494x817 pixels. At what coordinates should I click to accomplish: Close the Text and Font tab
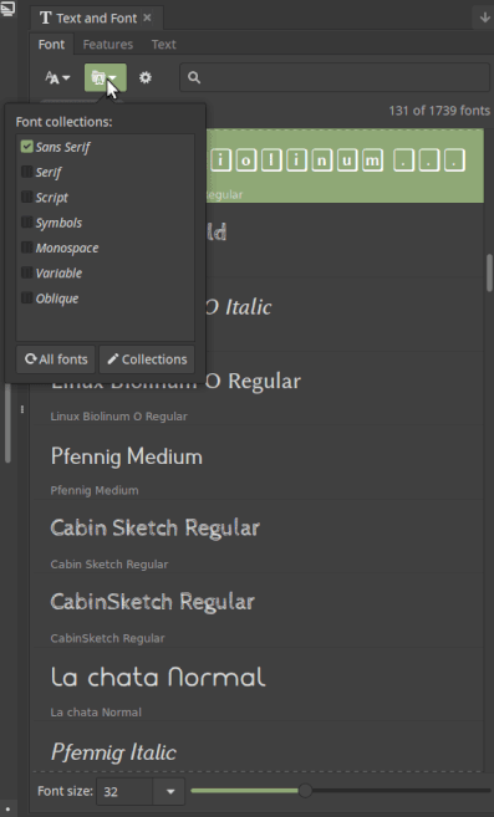[x=147, y=18]
